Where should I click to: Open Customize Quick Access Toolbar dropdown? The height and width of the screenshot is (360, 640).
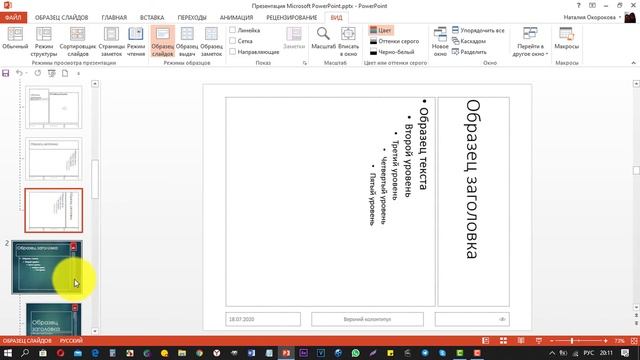click(78, 73)
